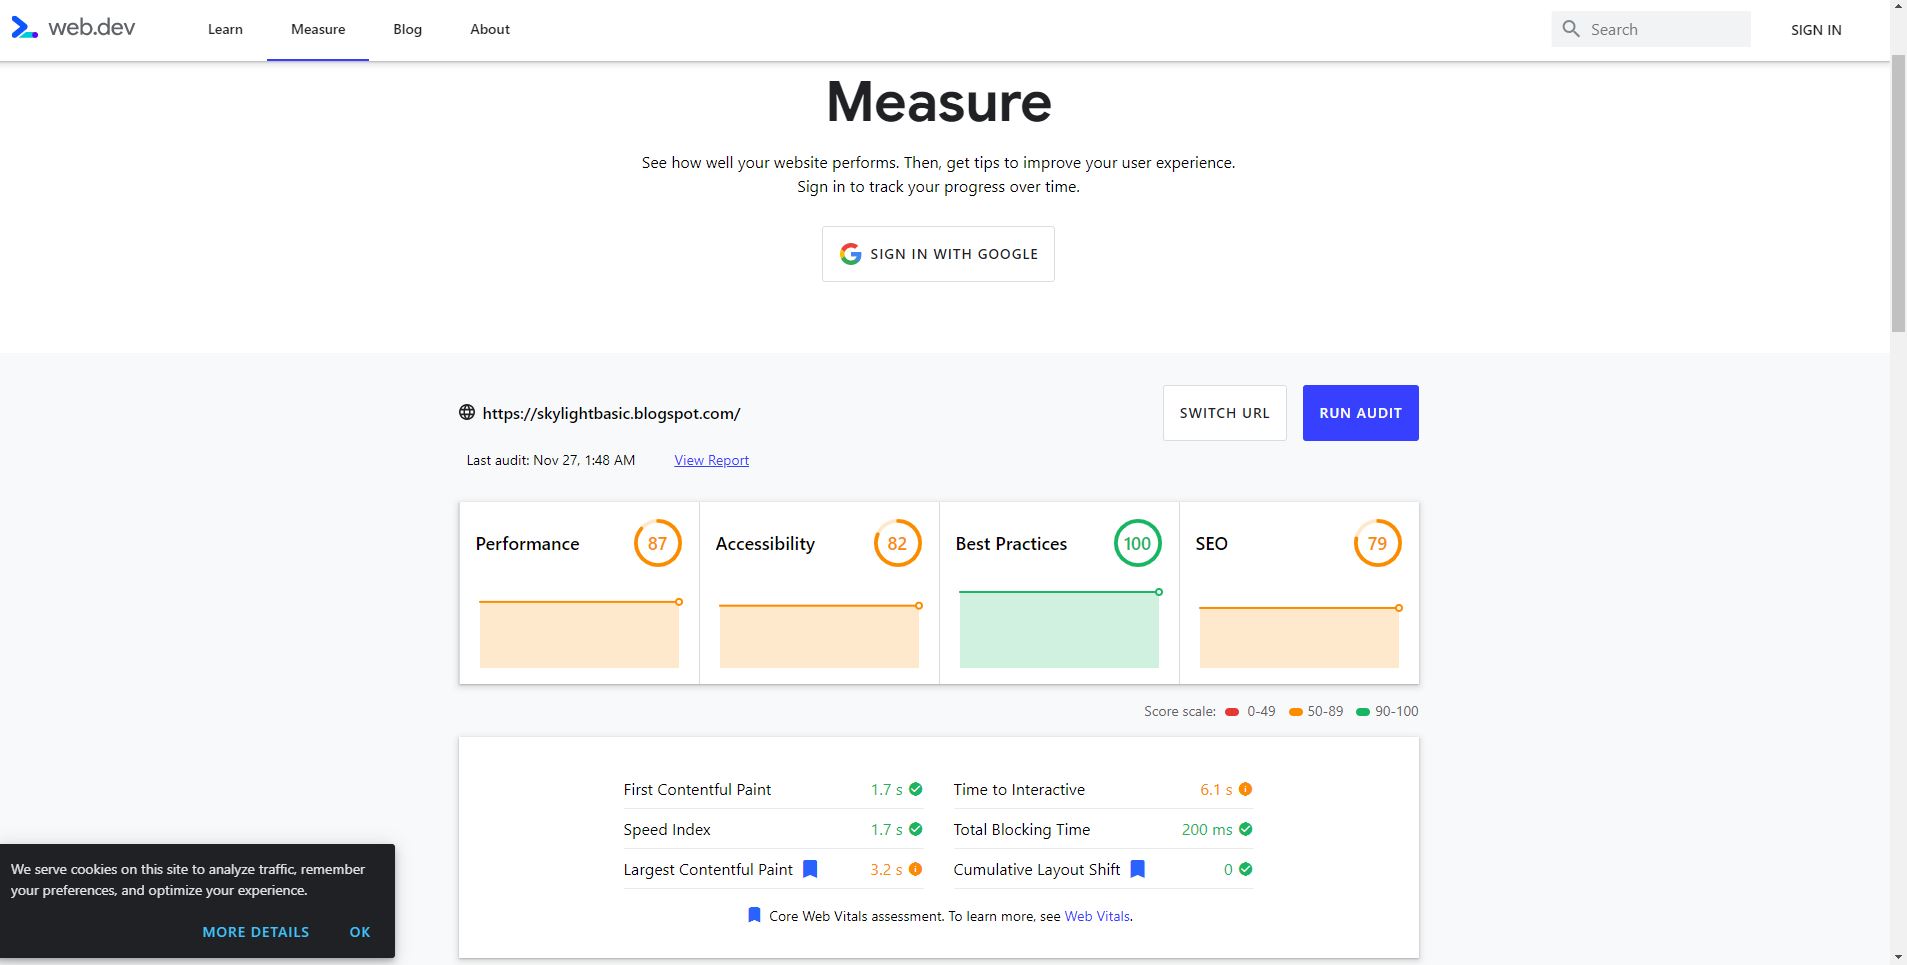
Task: Click the Time to Interactive value 6.1 s
Action: click(1216, 789)
